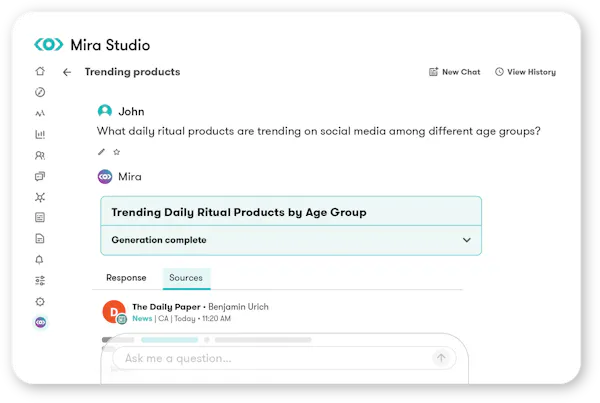
Task: Click the News category label
Action: tap(142, 318)
